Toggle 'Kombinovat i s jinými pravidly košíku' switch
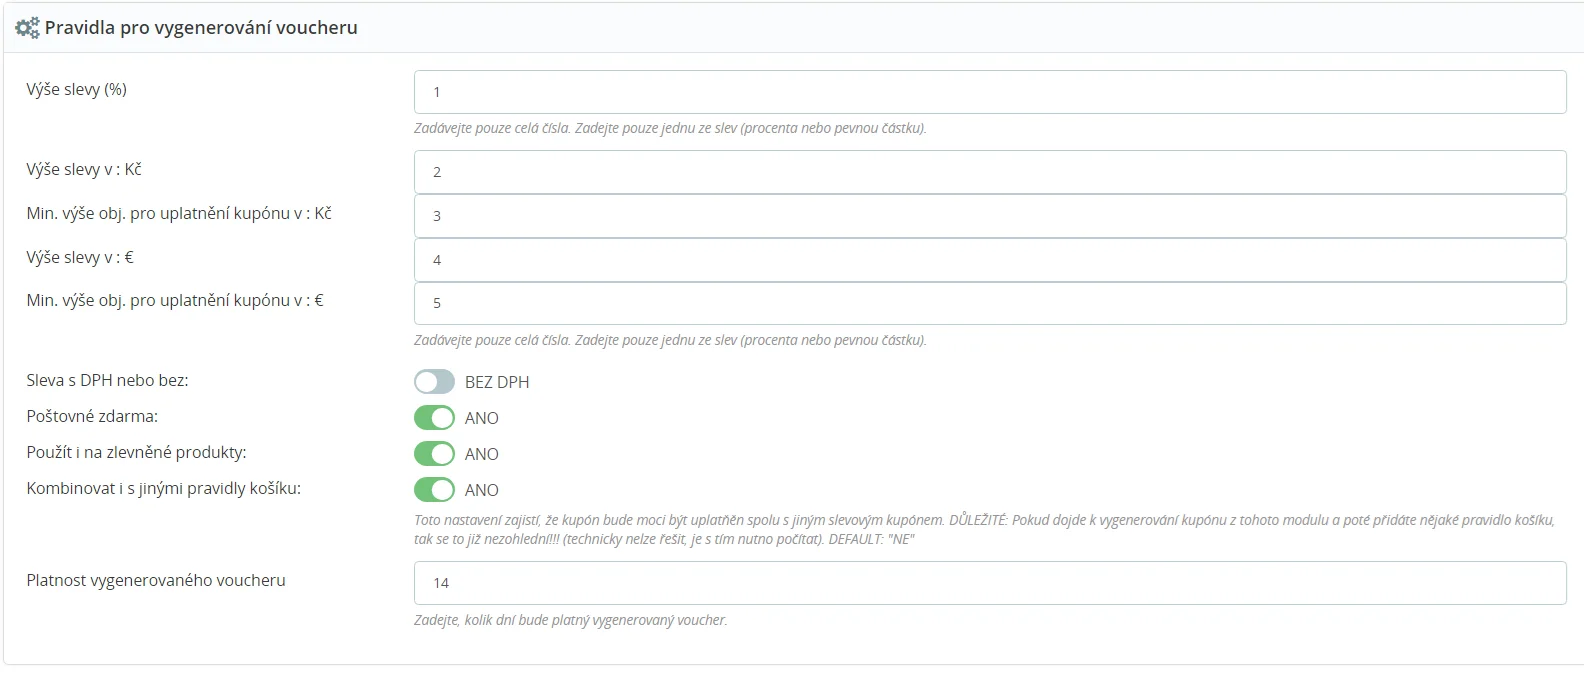The height and width of the screenshot is (677, 1584). point(435,490)
